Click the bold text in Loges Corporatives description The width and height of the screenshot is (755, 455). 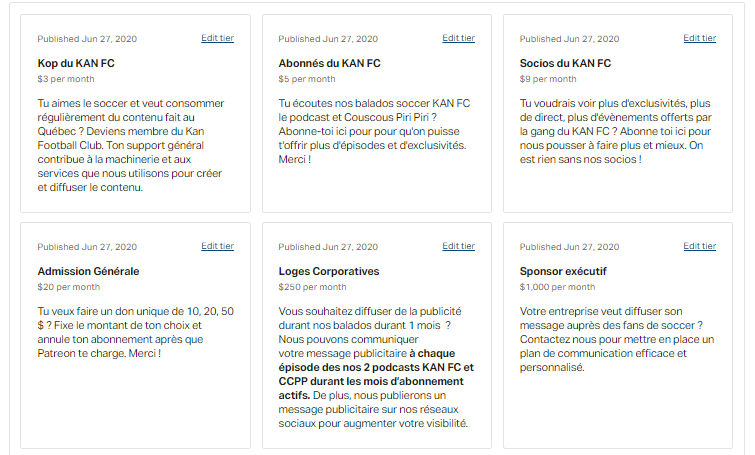[376, 374]
